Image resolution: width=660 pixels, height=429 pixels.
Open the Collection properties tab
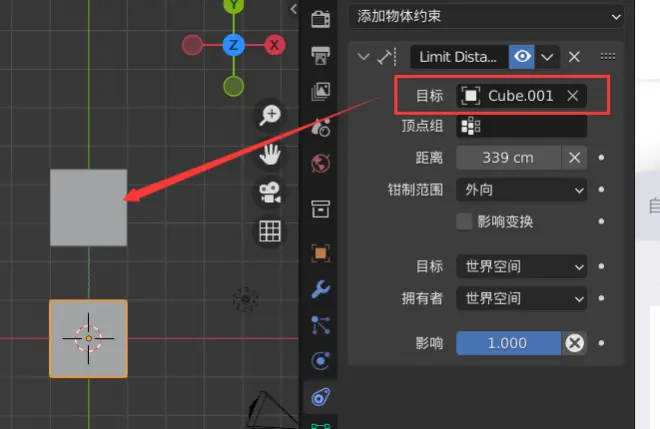tap(320, 209)
